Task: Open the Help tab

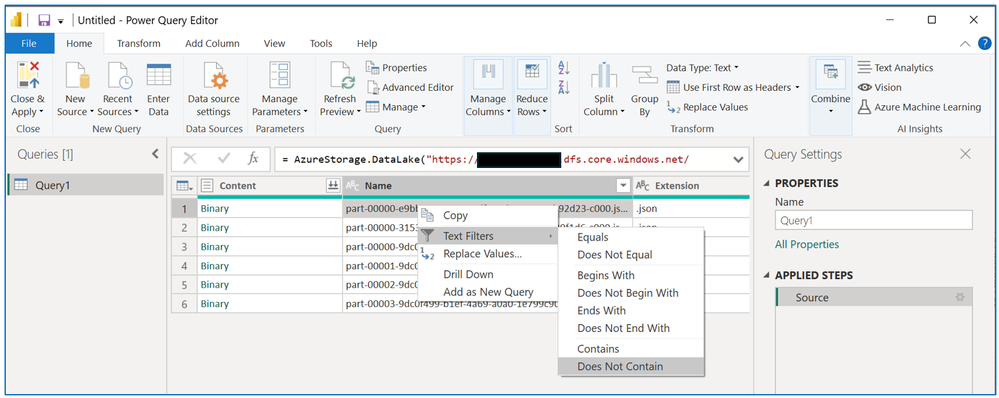Action: [367, 43]
